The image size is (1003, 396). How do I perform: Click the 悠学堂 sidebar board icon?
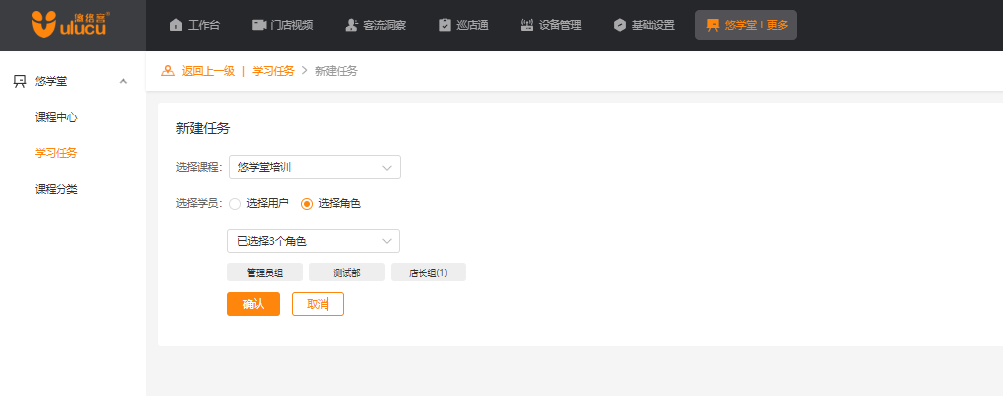pyautogui.click(x=20, y=81)
